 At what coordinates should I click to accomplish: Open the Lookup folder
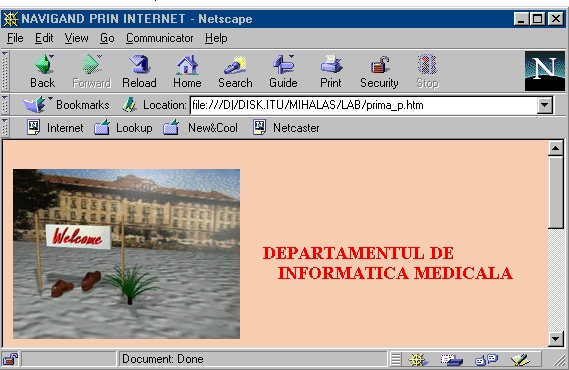123,128
